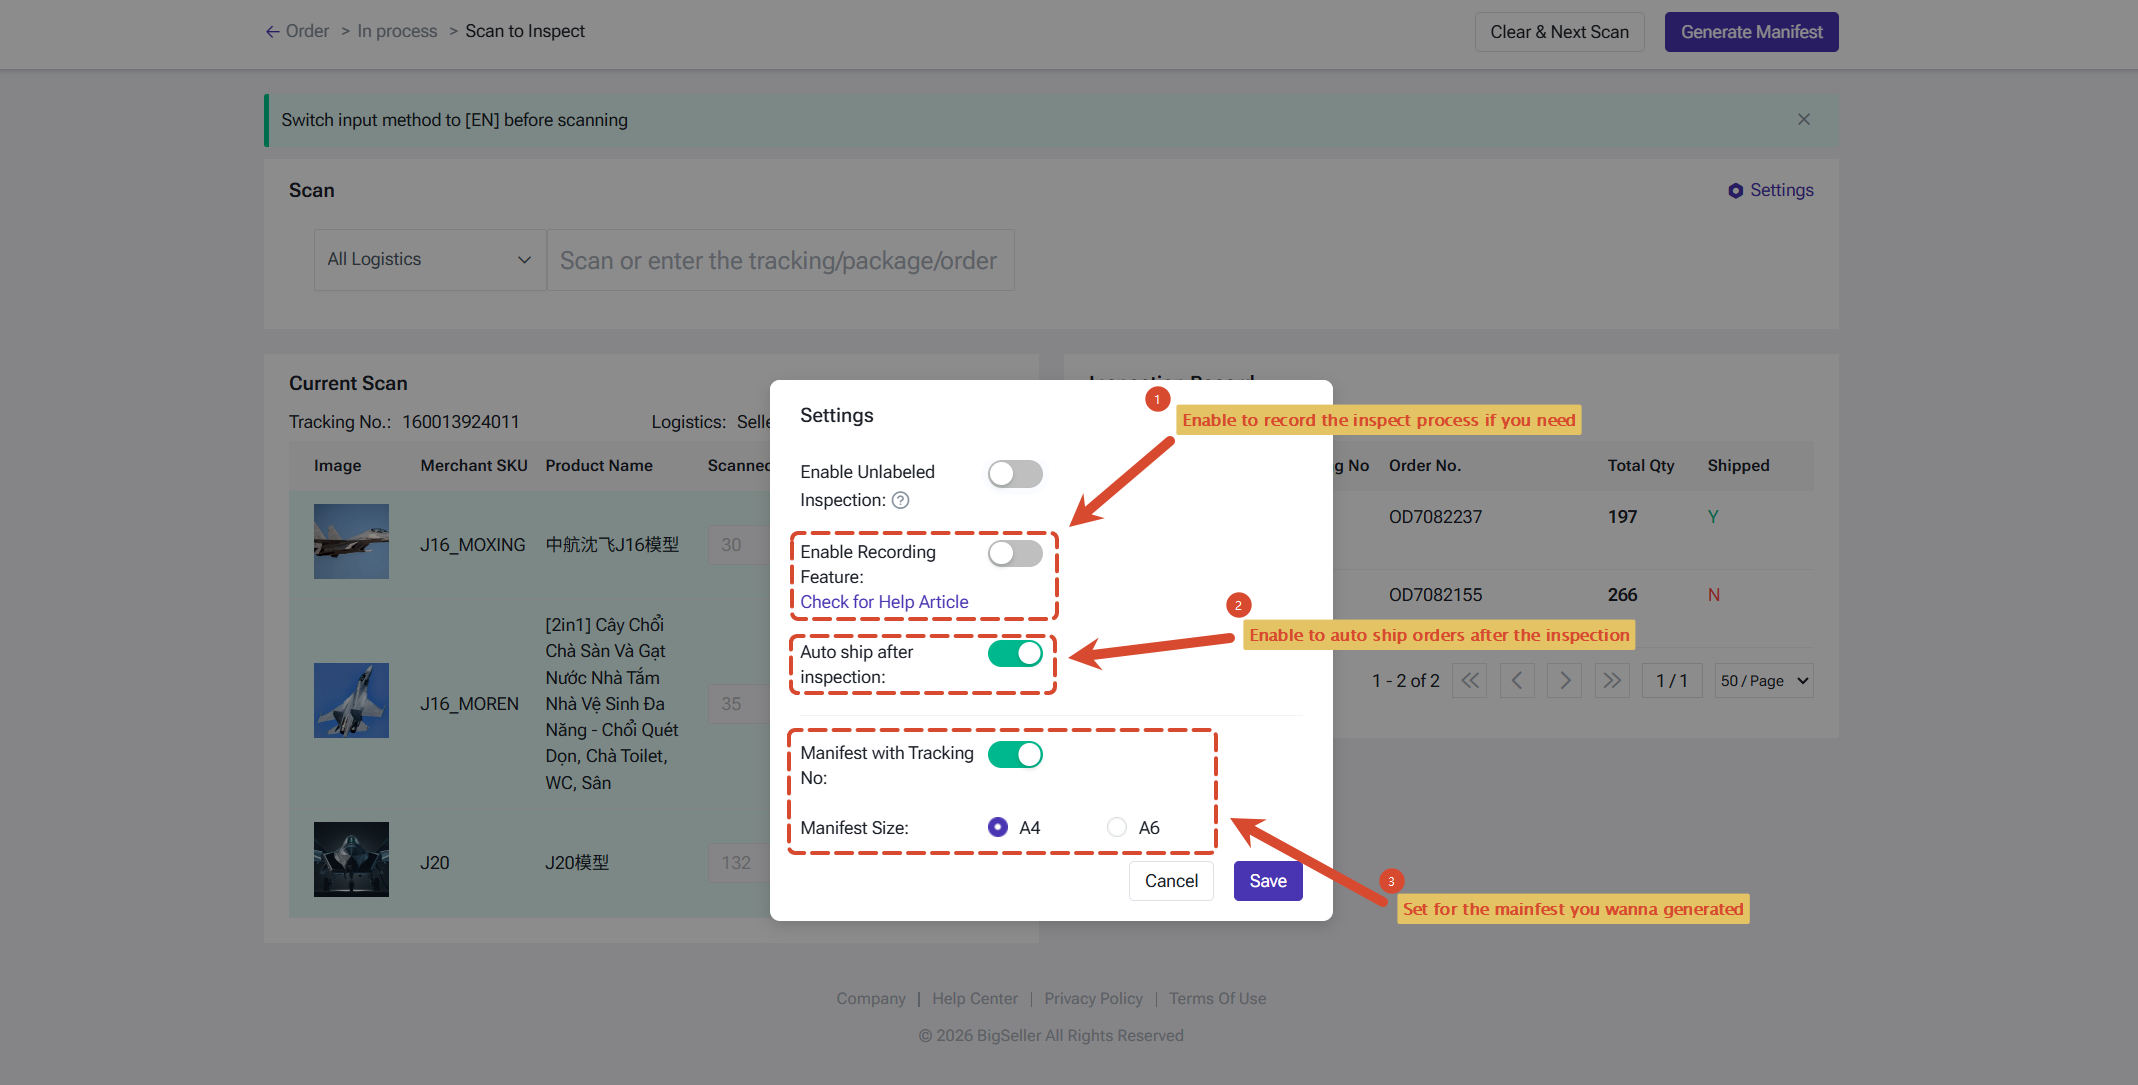
Task: Go to In process breadcrumb
Action: point(397,31)
